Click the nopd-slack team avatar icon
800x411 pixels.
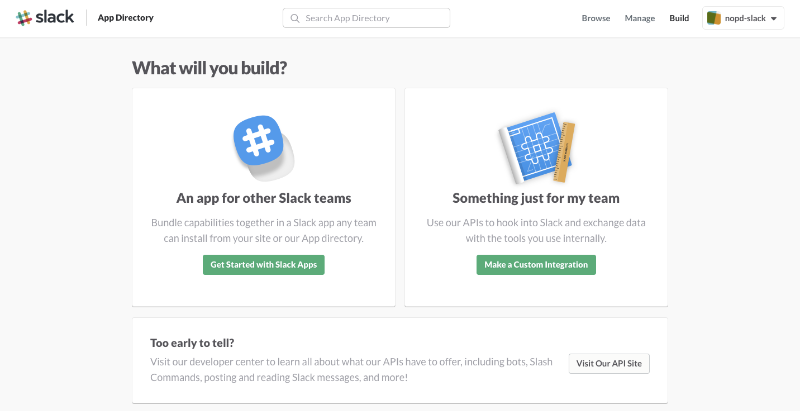coord(714,18)
